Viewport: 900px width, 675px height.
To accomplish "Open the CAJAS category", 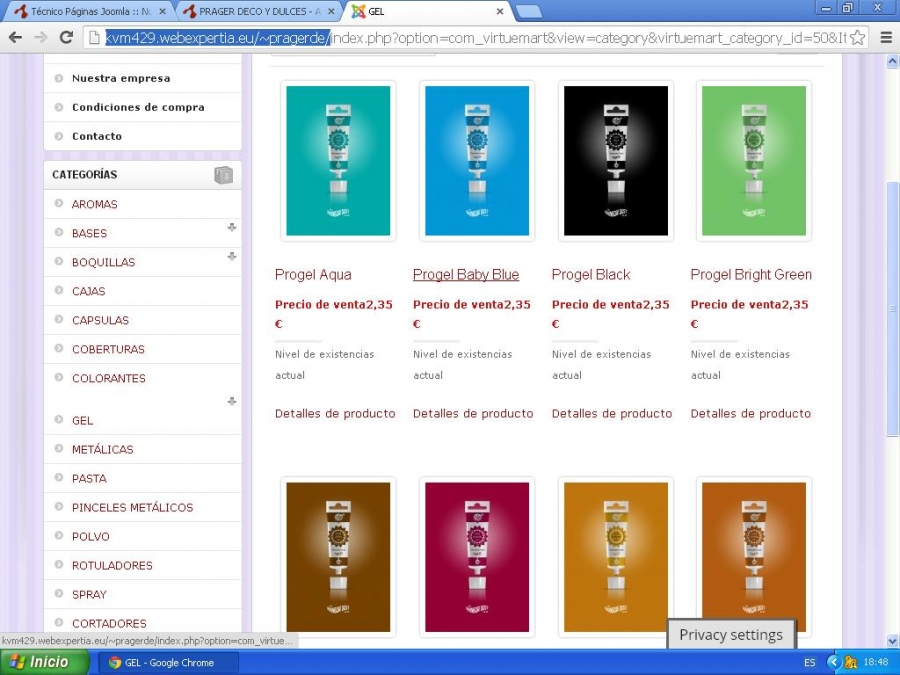I will click(88, 292).
